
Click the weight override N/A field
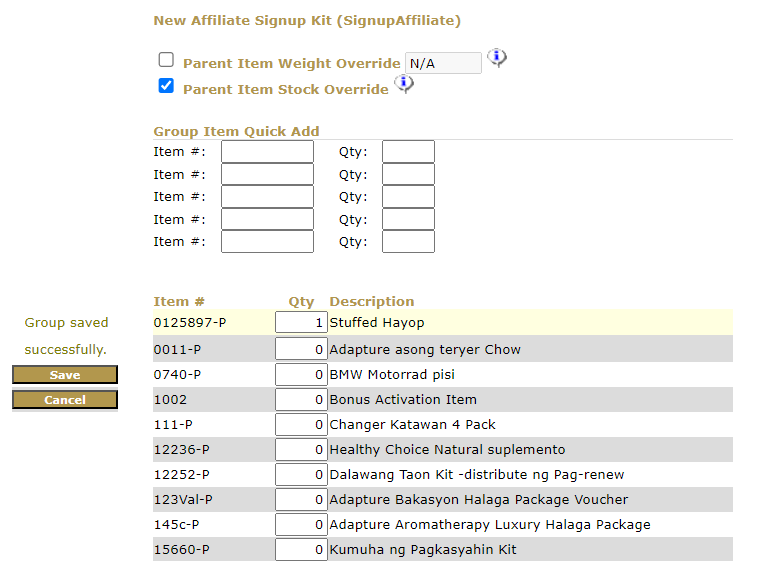click(x=443, y=63)
